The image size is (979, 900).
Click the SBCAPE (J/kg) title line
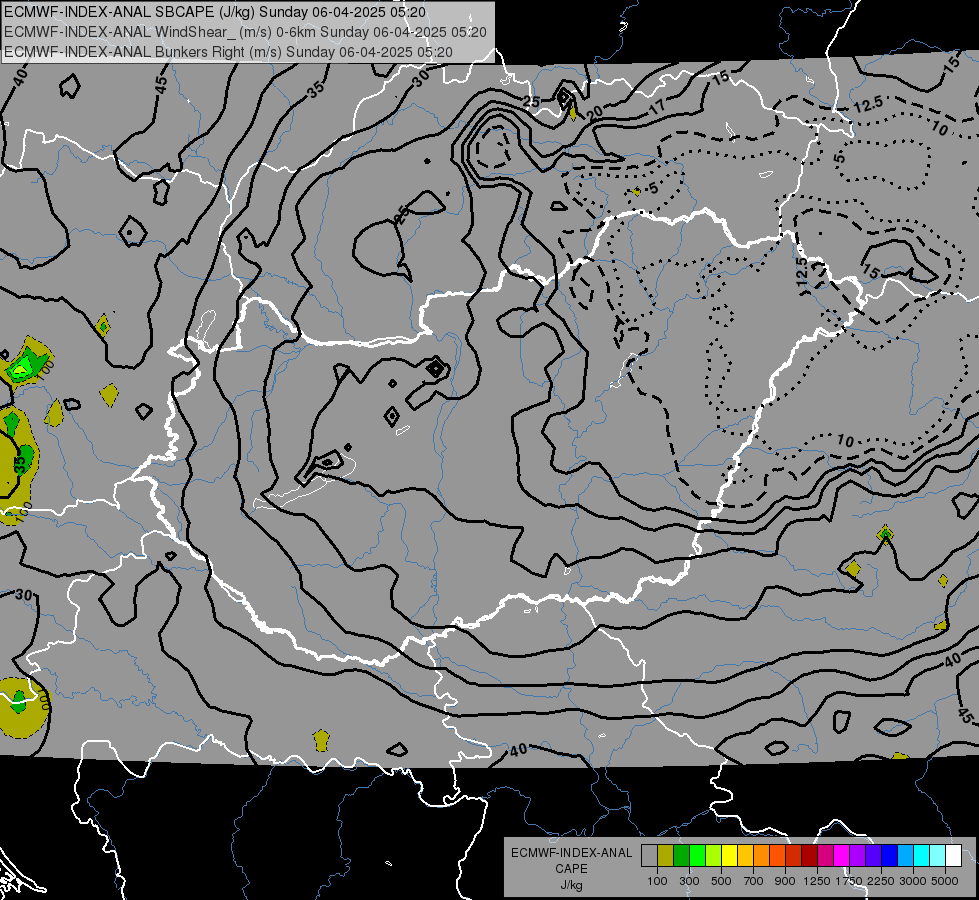point(215,12)
